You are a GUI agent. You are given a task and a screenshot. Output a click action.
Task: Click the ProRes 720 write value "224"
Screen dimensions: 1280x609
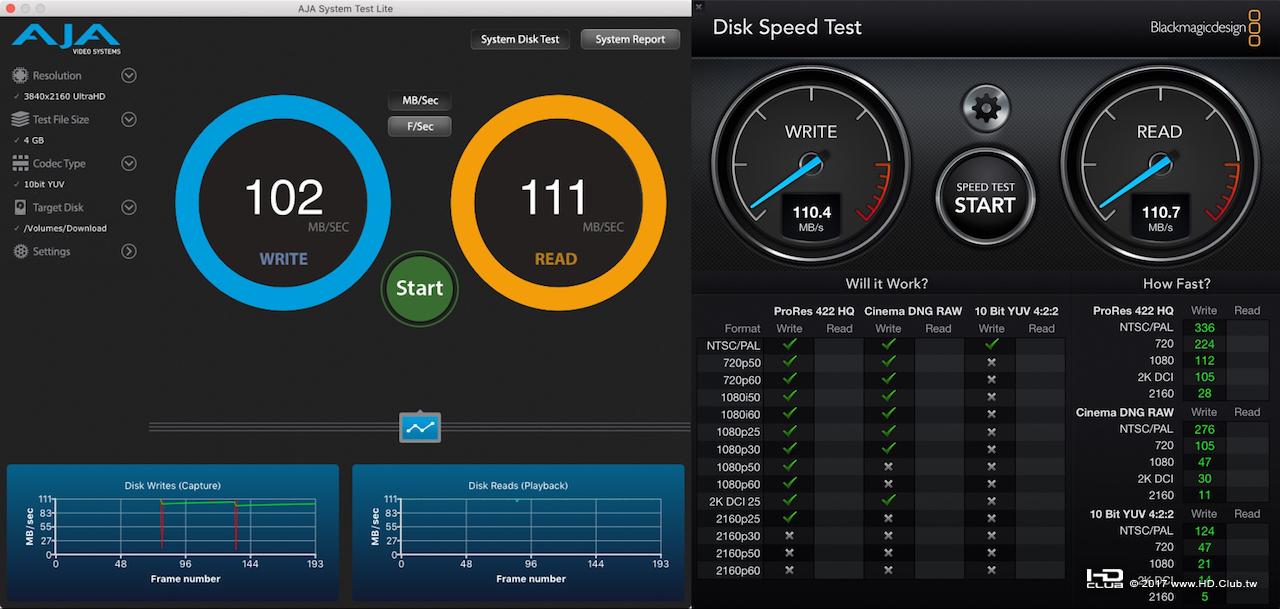point(1204,345)
